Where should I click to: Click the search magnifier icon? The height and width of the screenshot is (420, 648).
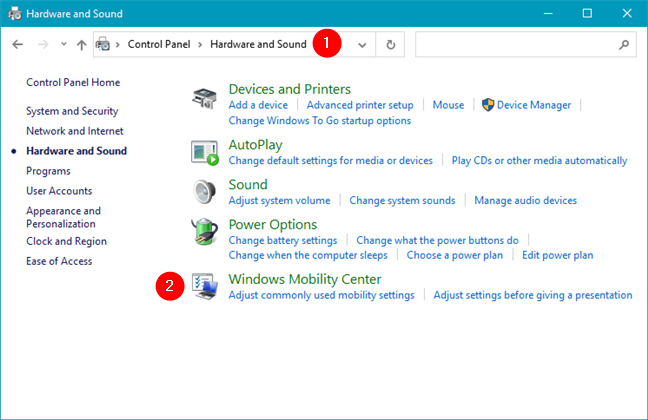point(624,45)
